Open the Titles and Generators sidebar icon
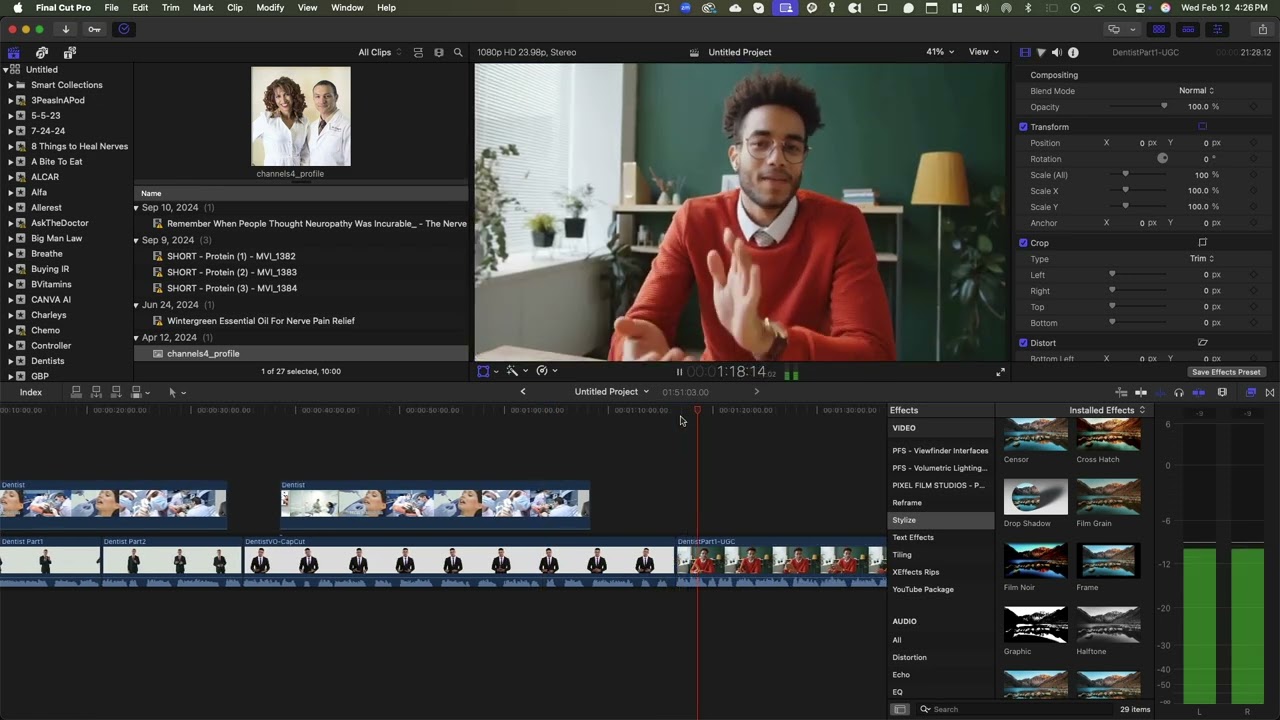Screen dimensions: 1280x720 click(69, 52)
